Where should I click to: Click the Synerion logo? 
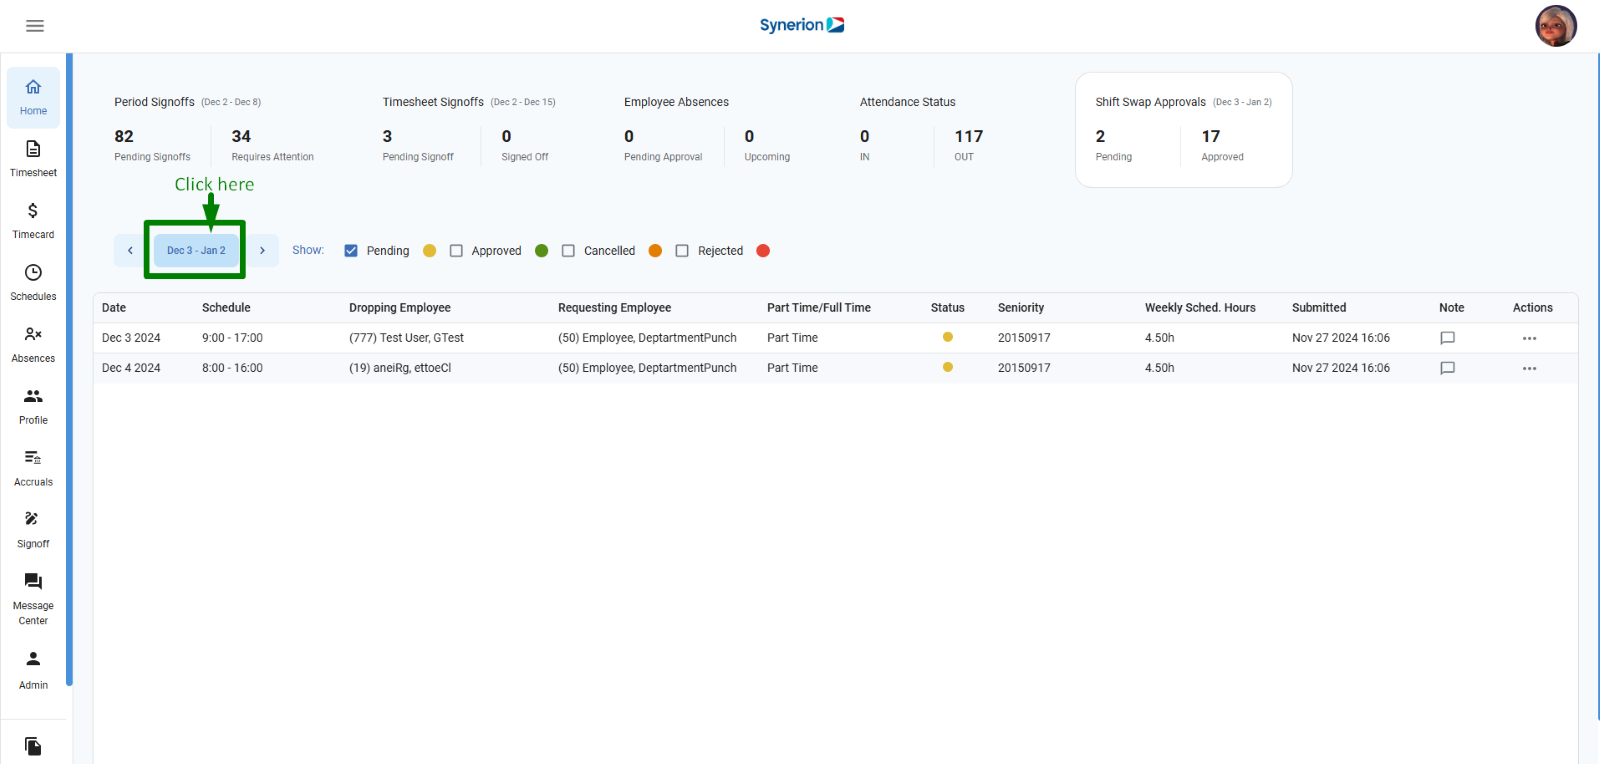[802, 25]
